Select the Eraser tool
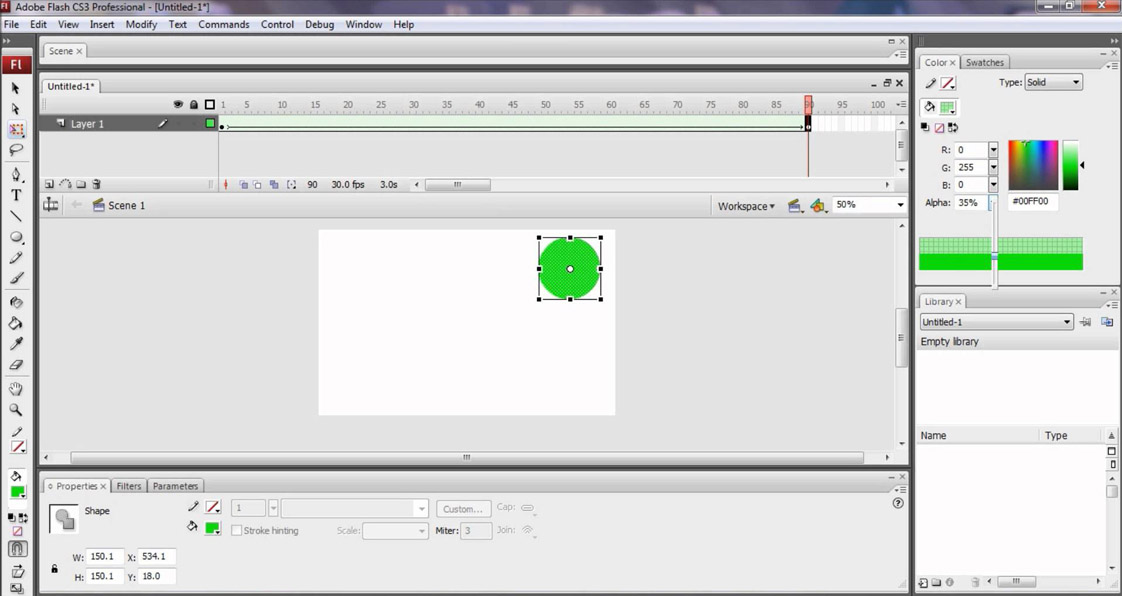Viewport: 1122px width, 596px height. coord(16,365)
